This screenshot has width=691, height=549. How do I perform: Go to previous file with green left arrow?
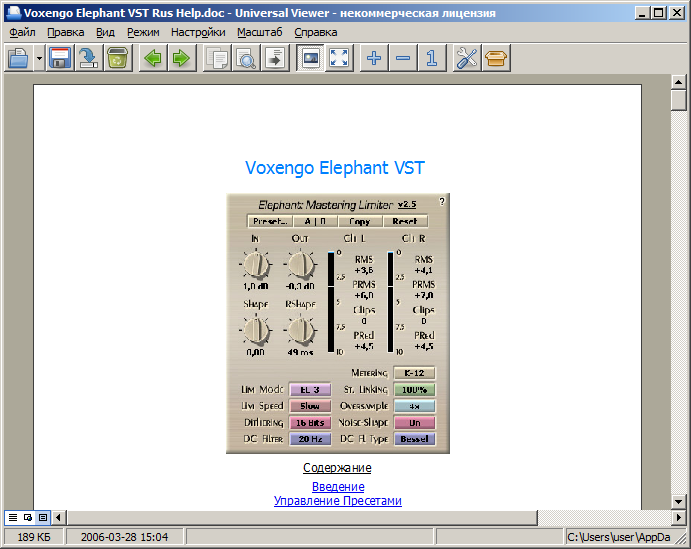click(x=152, y=58)
